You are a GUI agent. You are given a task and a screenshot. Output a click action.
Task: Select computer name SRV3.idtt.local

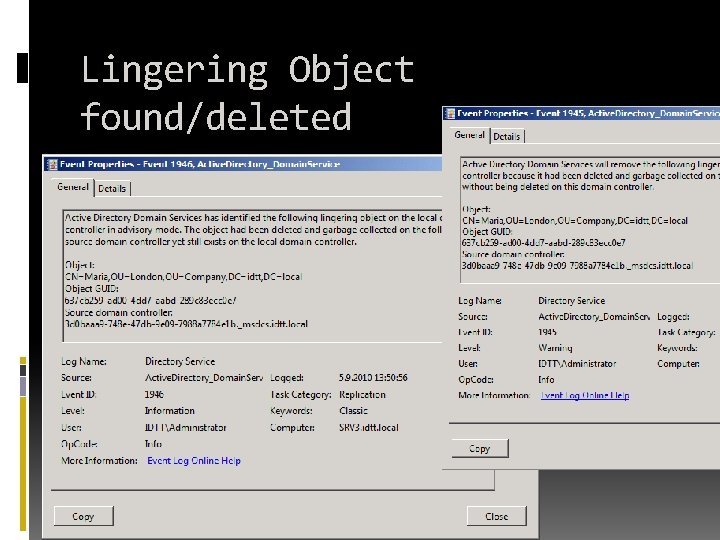[x=369, y=428]
